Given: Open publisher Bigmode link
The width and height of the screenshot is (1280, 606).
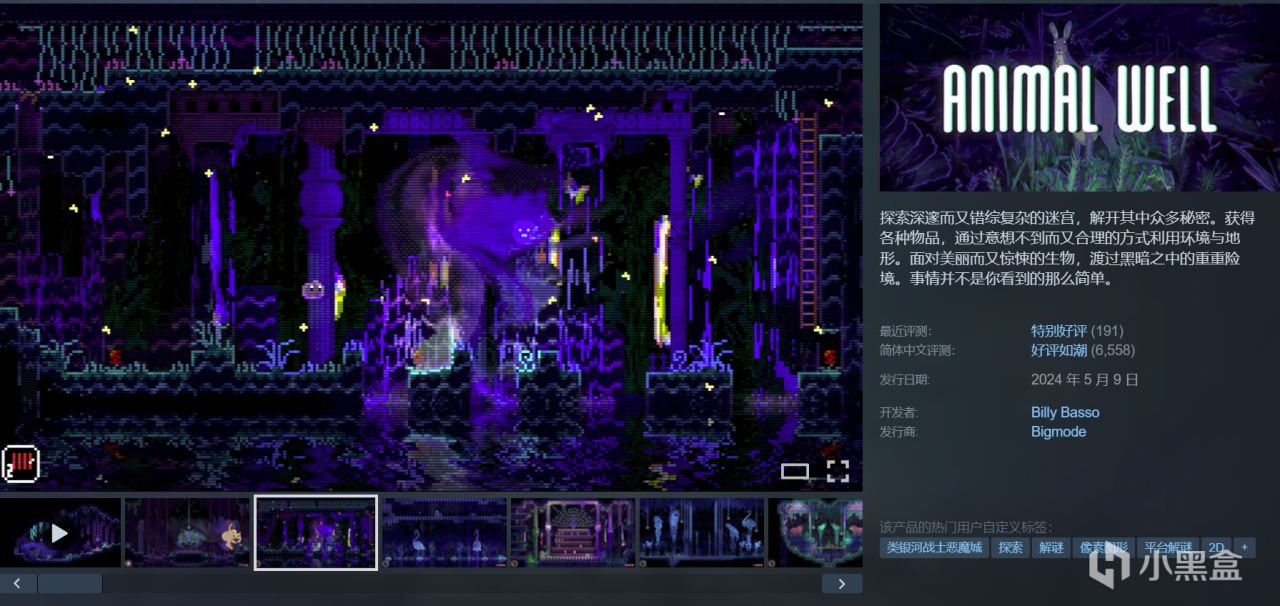Looking at the screenshot, I should click(x=1058, y=432).
